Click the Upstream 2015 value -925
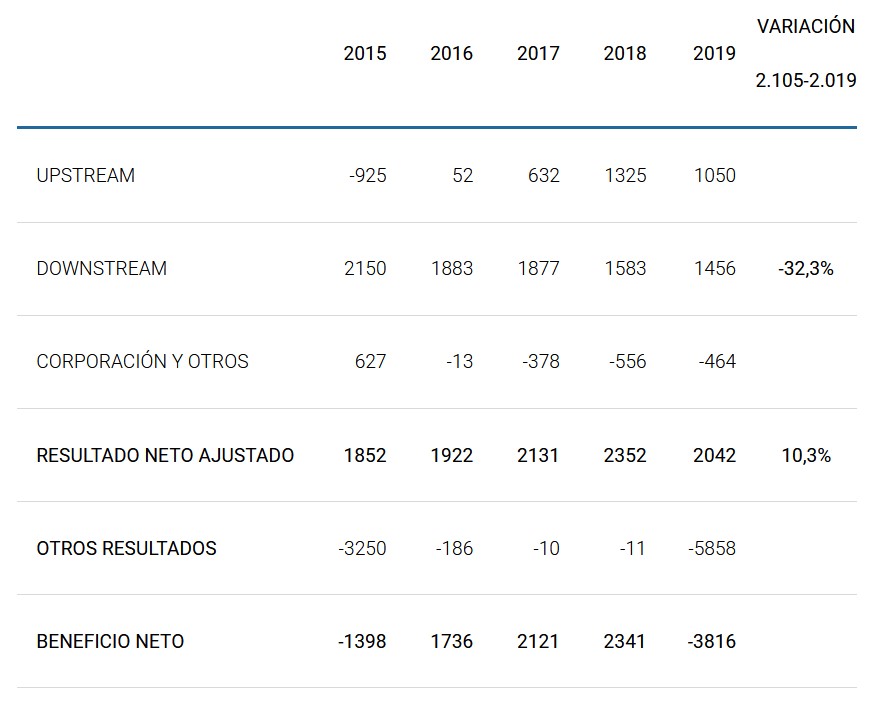 click(x=368, y=176)
